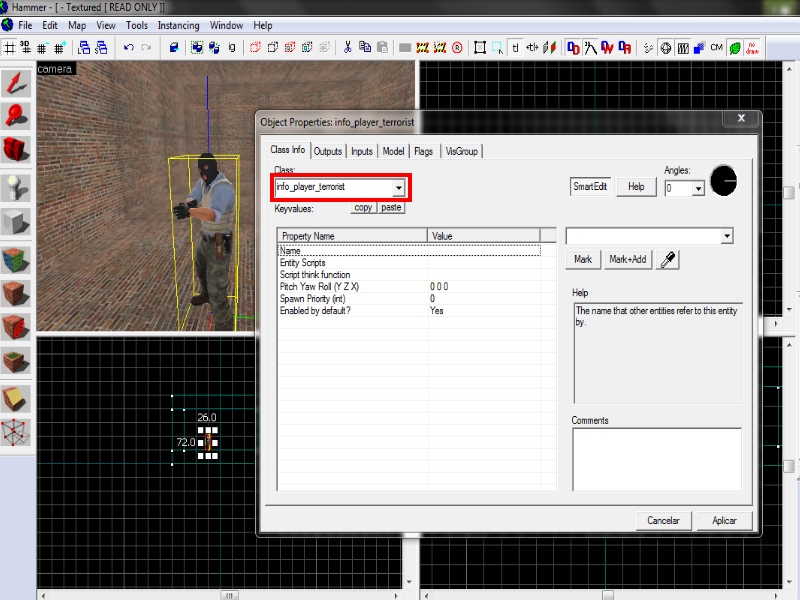
Task: Click the Copy icon in toolbar
Action: [x=365, y=48]
